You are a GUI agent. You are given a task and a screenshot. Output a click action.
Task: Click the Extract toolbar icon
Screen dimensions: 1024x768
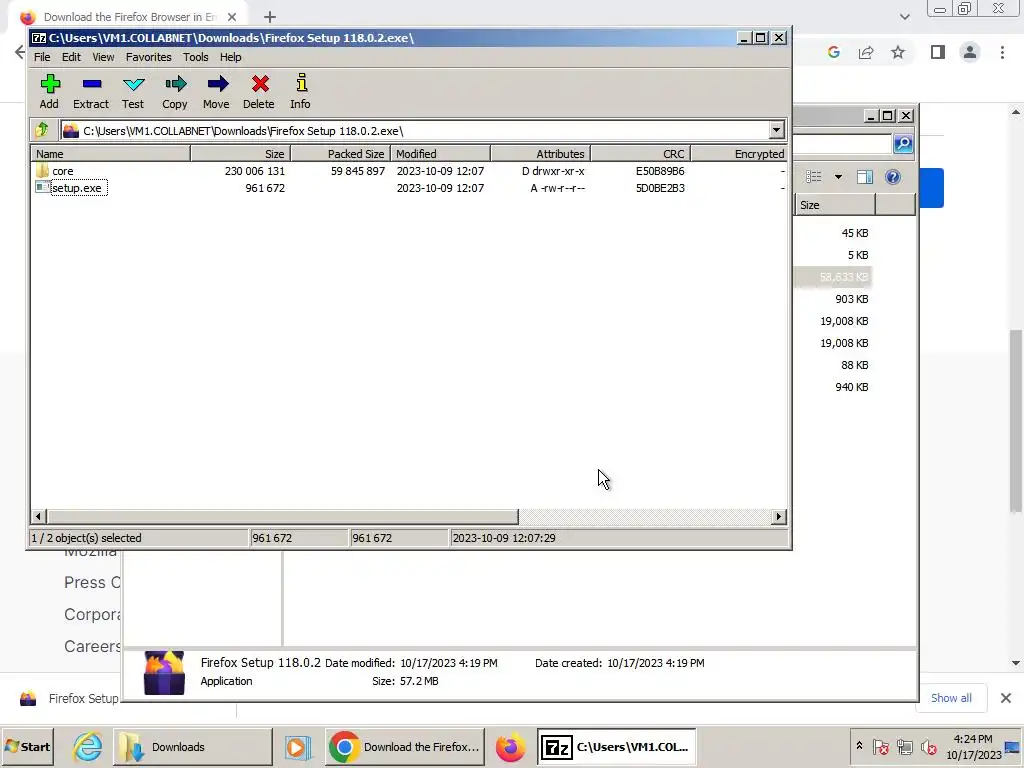point(91,91)
